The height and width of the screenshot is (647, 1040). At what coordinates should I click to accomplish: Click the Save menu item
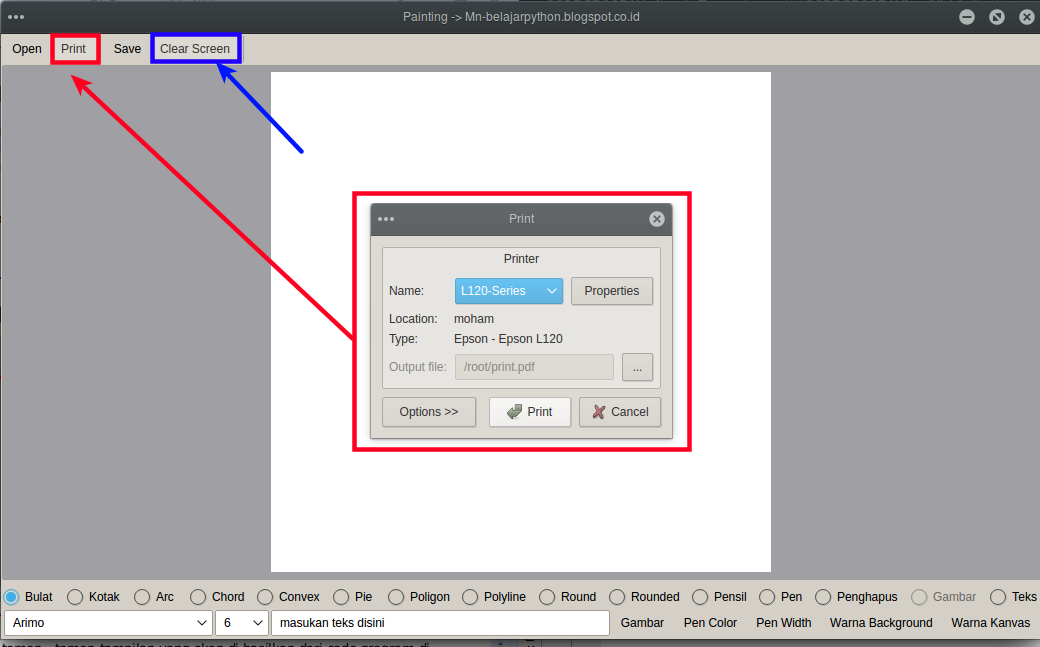[x=126, y=48]
